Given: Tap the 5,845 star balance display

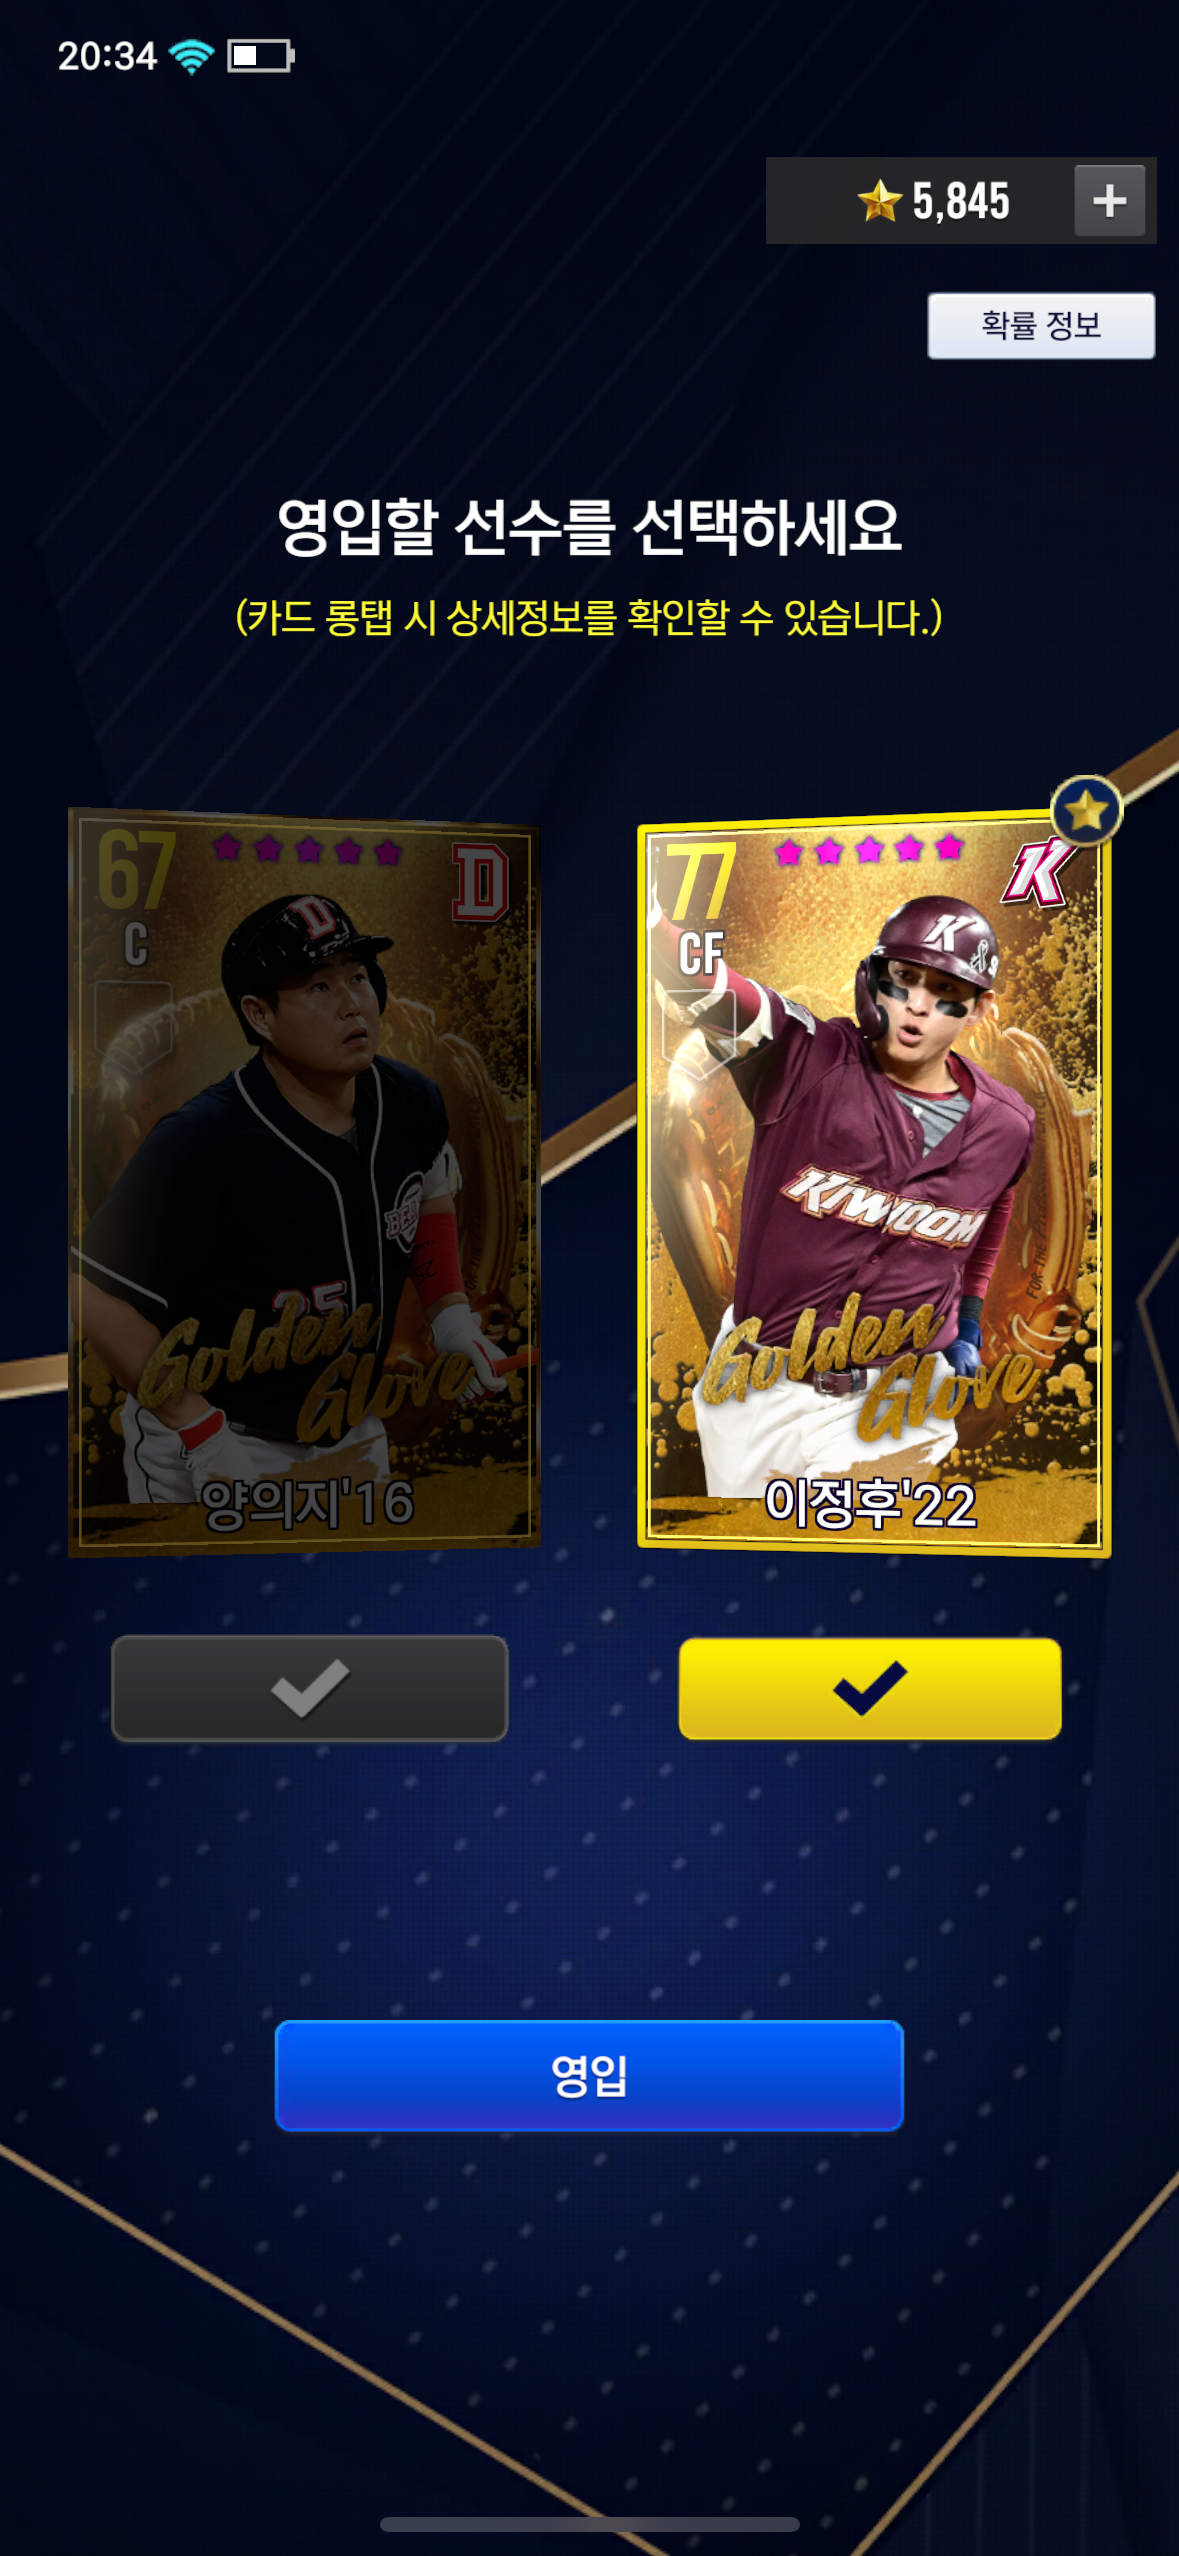Looking at the screenshot, I should [x=961, y=201].
